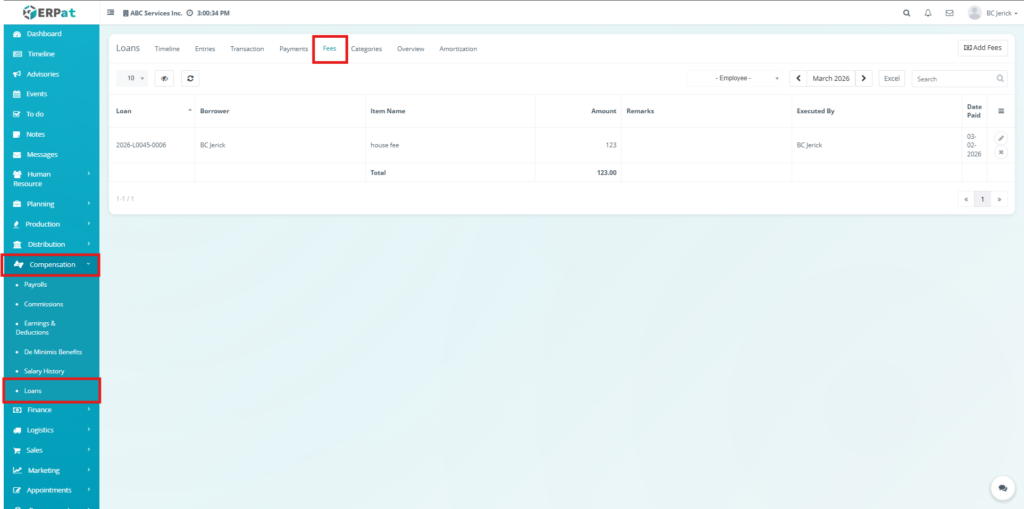1024x509 pixels.
Task: Open the chat bubble icon at bottom right
Action: click(x=1001, y=487)
